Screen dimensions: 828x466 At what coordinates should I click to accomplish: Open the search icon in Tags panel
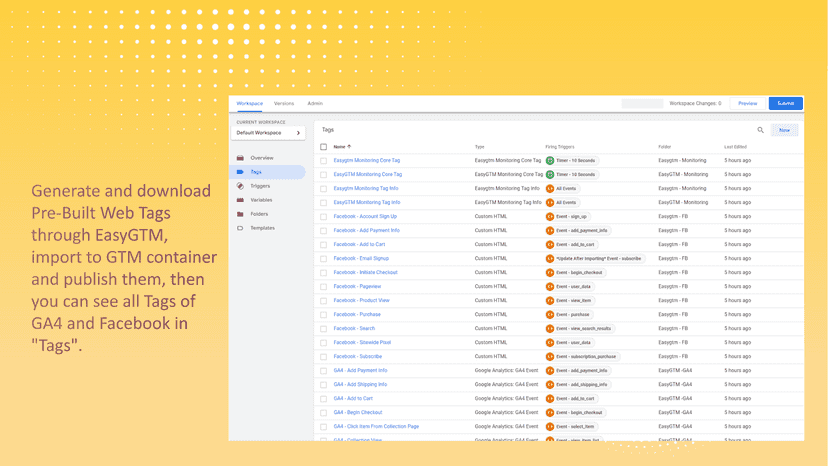point(760,130)
